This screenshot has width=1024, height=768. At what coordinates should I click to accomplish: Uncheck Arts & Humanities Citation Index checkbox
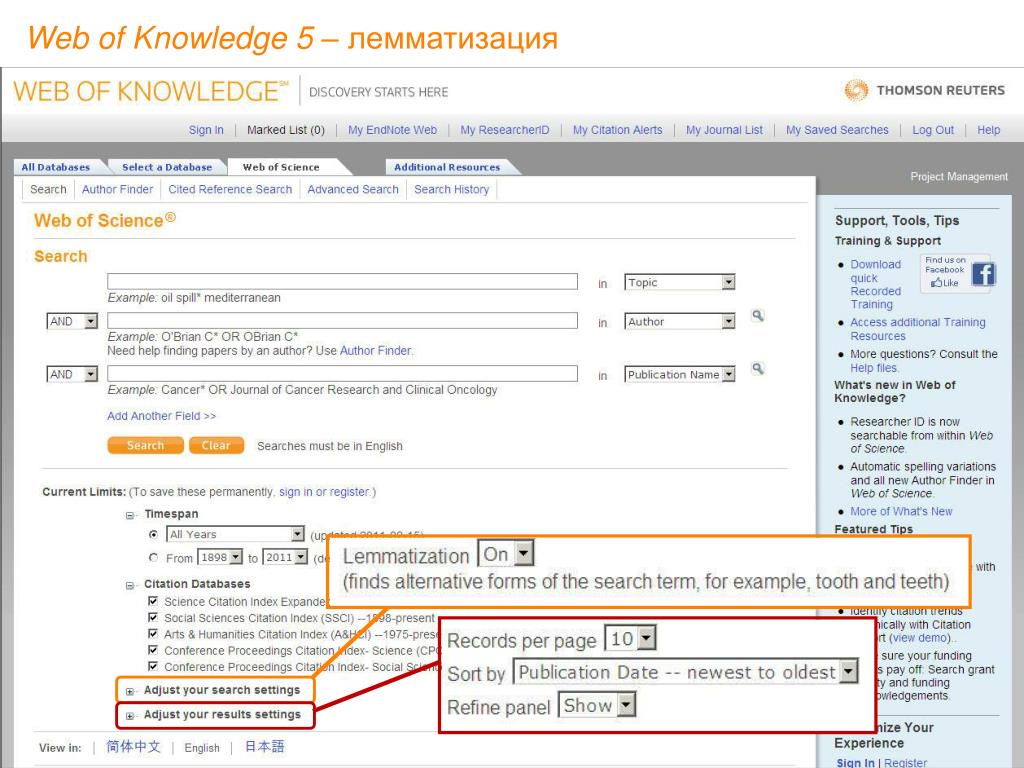pos(153,633)
